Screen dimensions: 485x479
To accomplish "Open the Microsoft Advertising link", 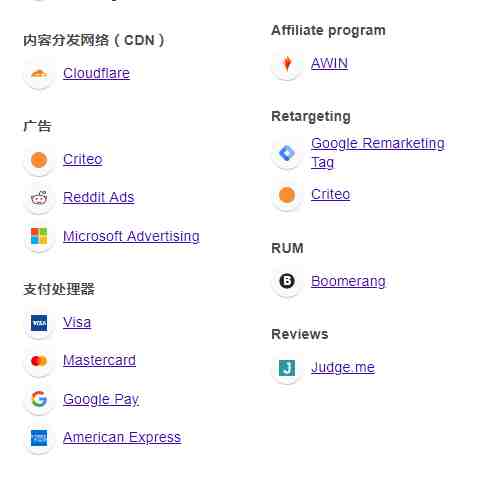I will (131, 236).
